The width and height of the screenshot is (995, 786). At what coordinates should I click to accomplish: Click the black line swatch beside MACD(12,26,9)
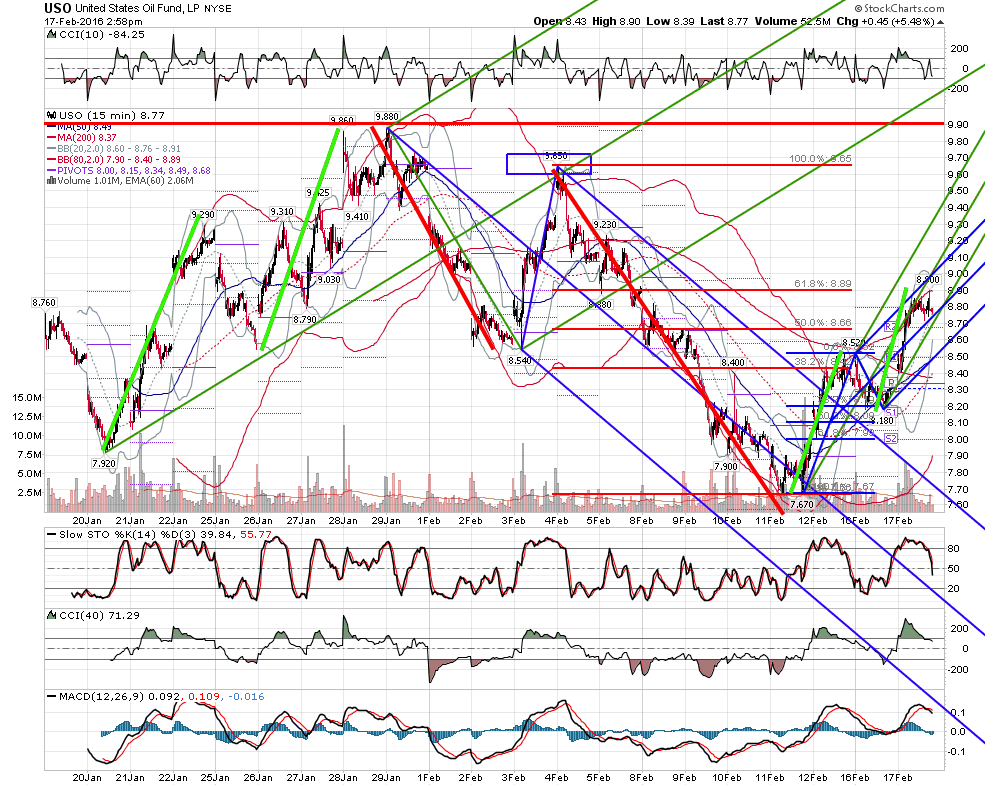(51, 696)
